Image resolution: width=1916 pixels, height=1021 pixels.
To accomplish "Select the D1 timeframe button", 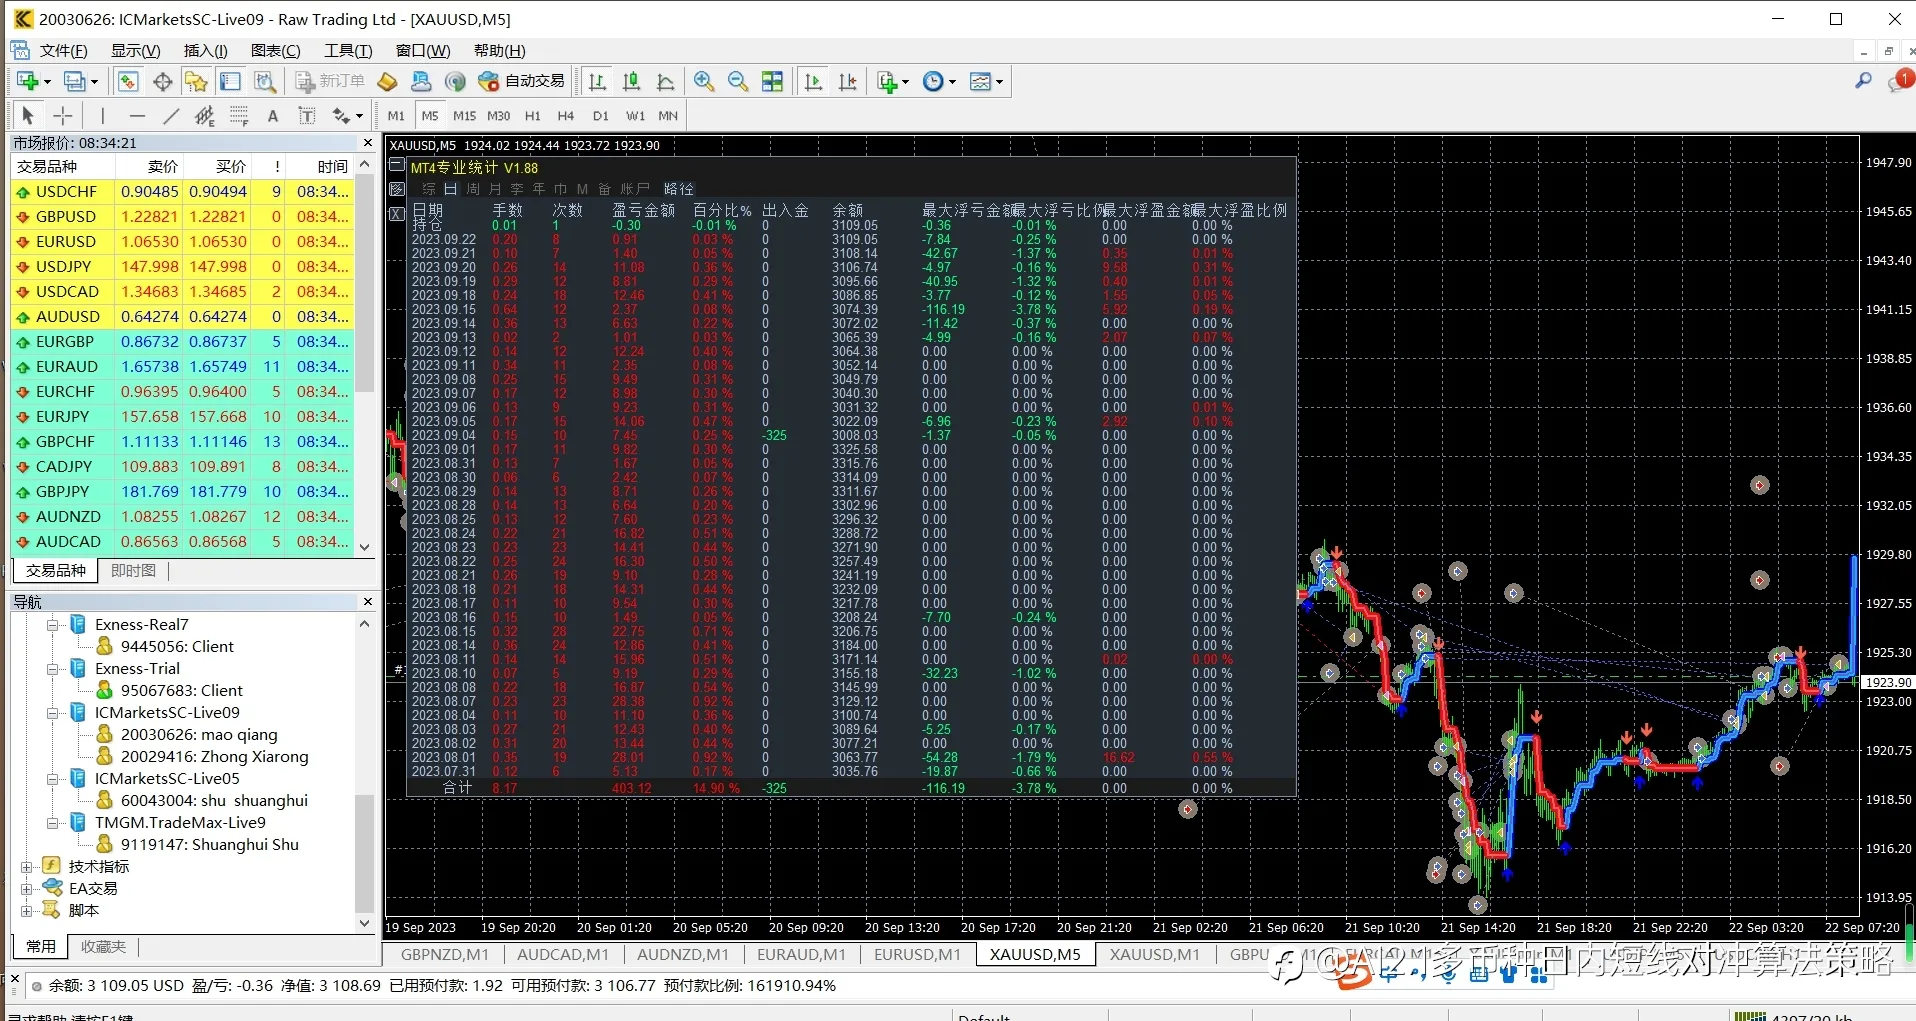I will coord(600,116).
